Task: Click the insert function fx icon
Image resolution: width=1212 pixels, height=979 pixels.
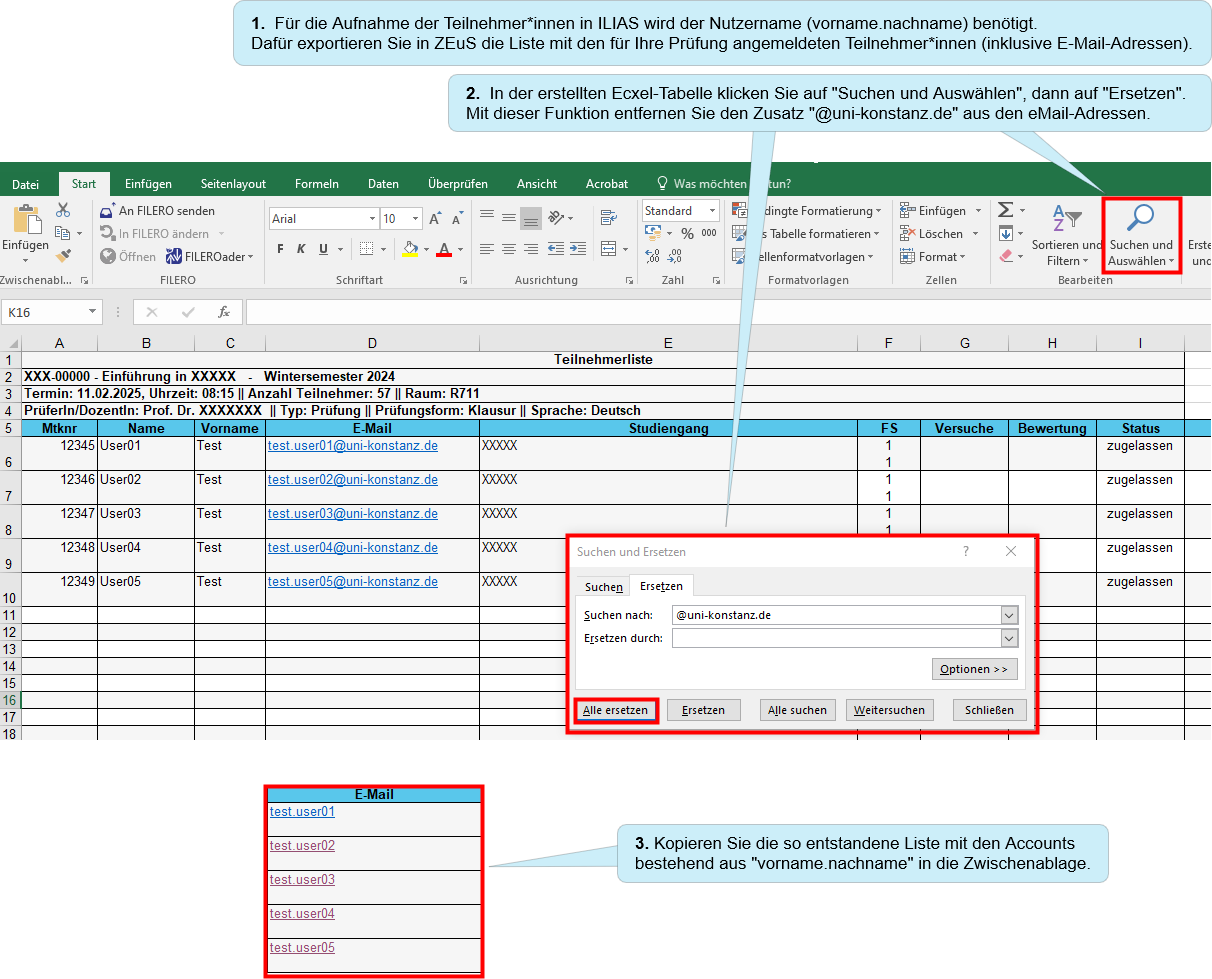Action: pyautogui.click(x=224, y=312)
